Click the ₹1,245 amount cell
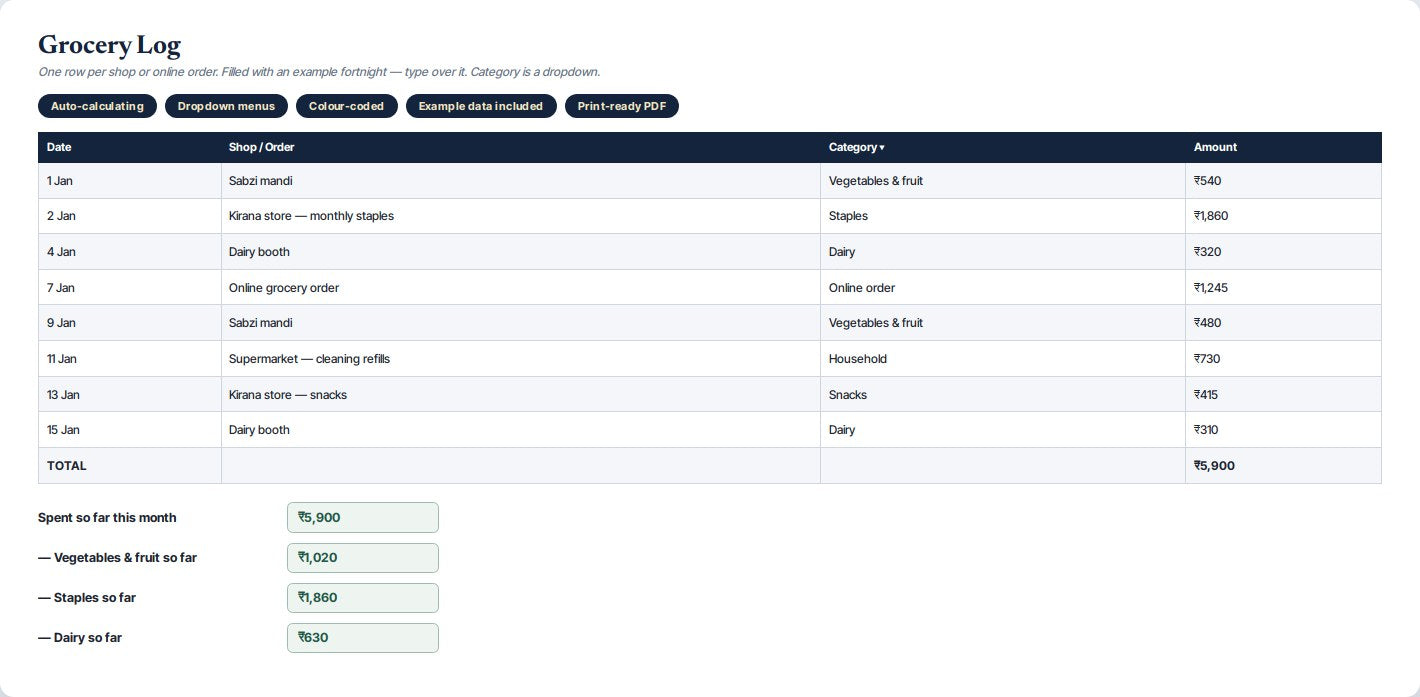Screen dimensions: 1420x697 tap(1283, 288)
